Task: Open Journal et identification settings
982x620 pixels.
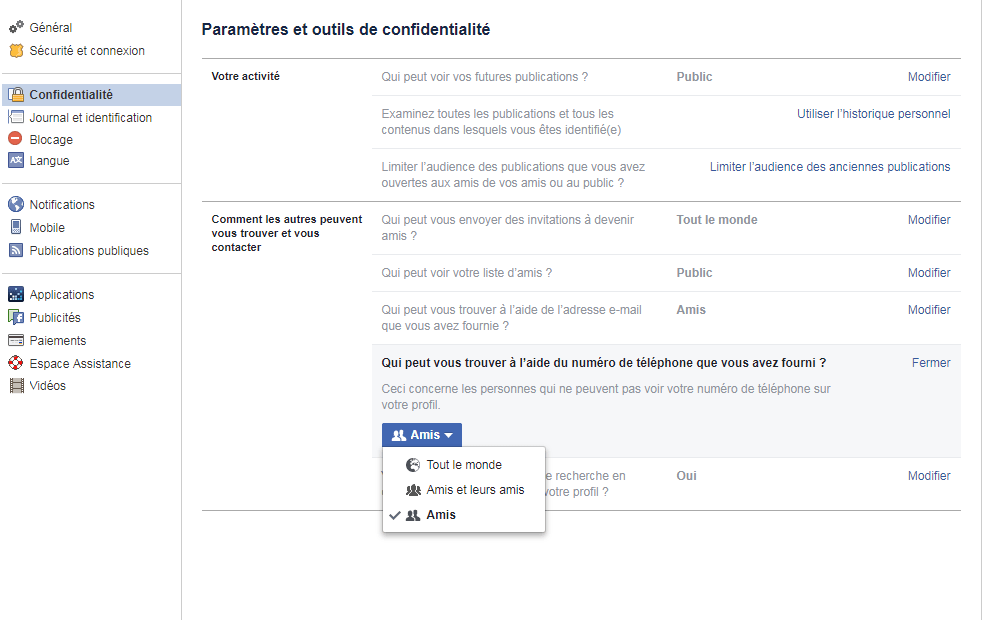Action: pos(90,118)
